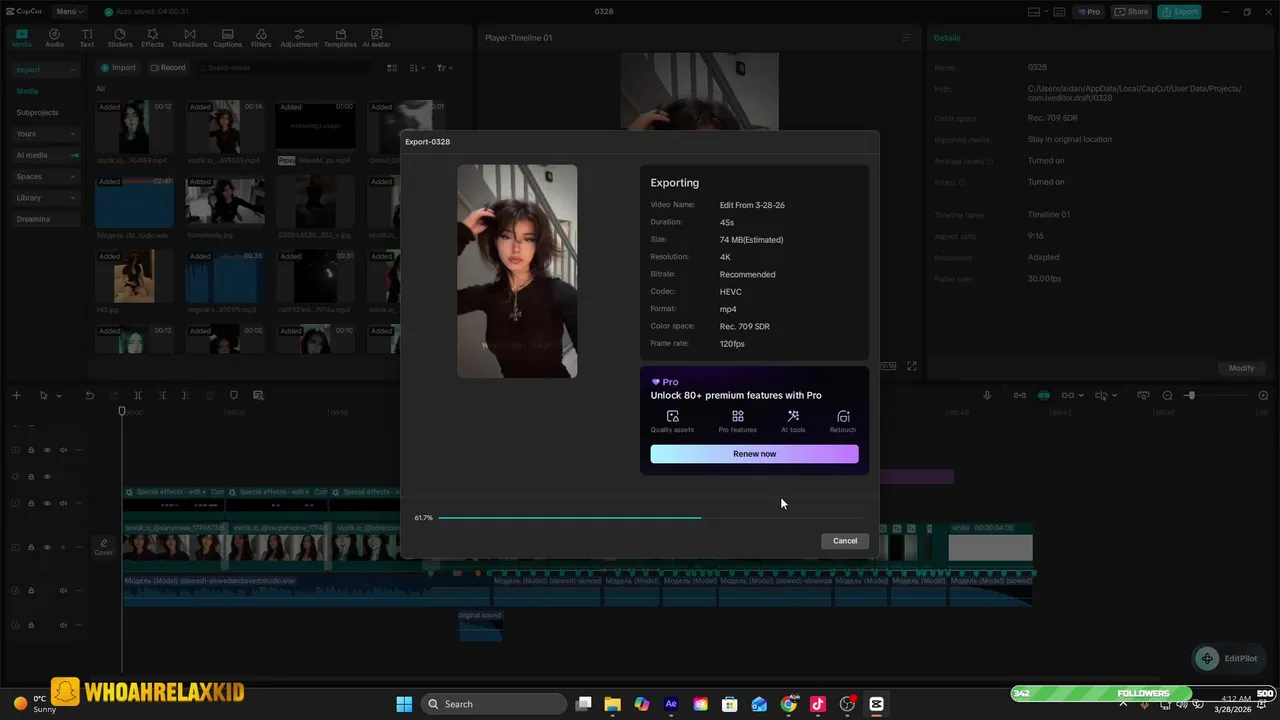Toggle lock on the main video track

click(x=31, y=548)
